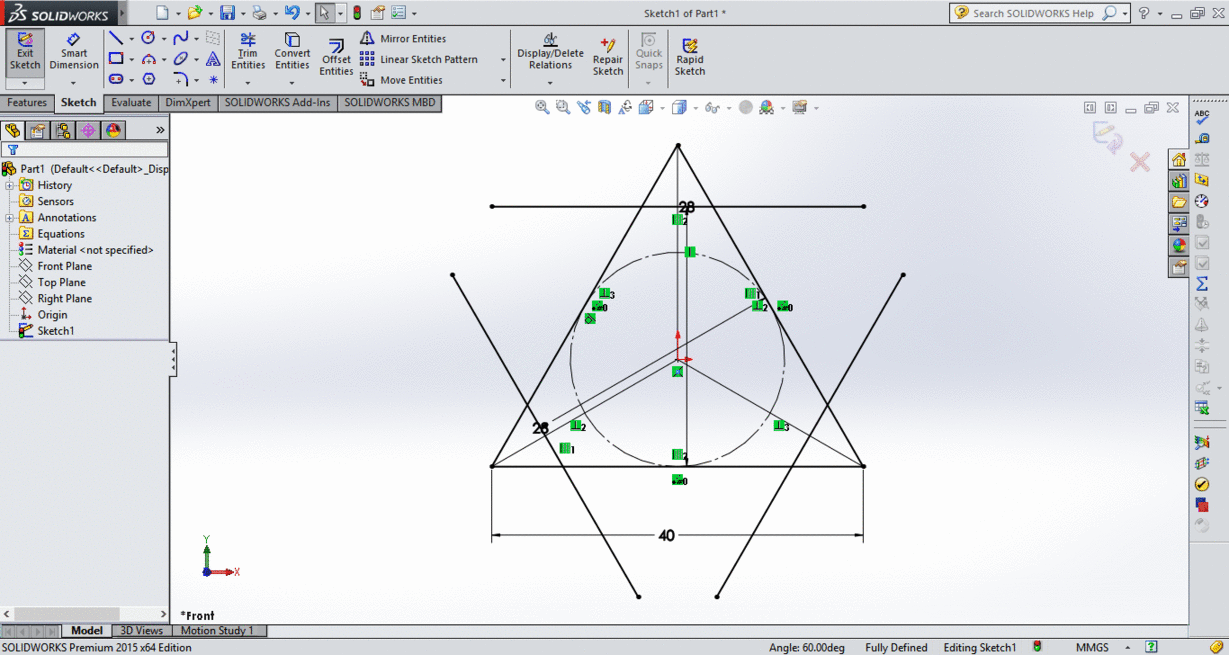
Task: Click the Exit Sketch button
Action: [25, 52]
